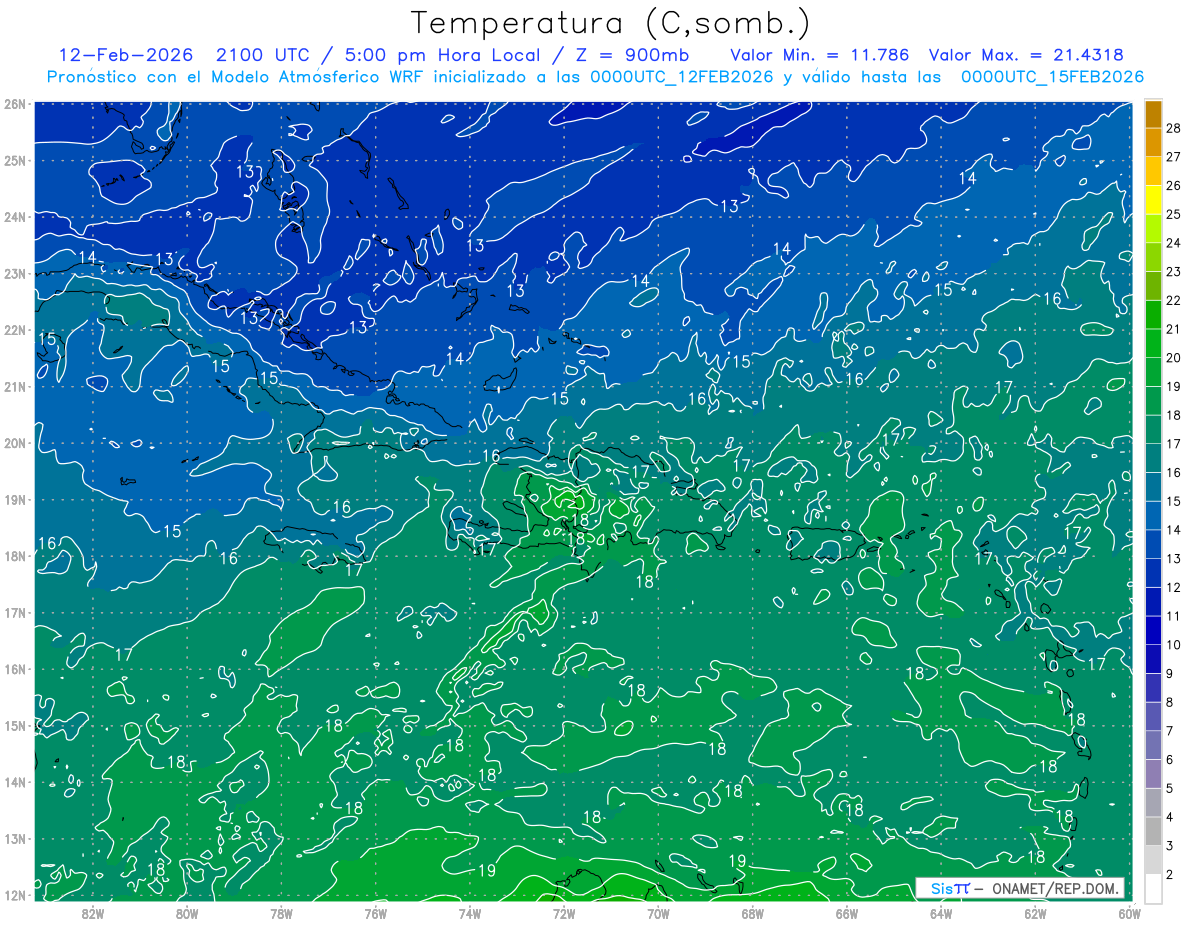Click the "62W" longitude axis label

click(1035, 912)
